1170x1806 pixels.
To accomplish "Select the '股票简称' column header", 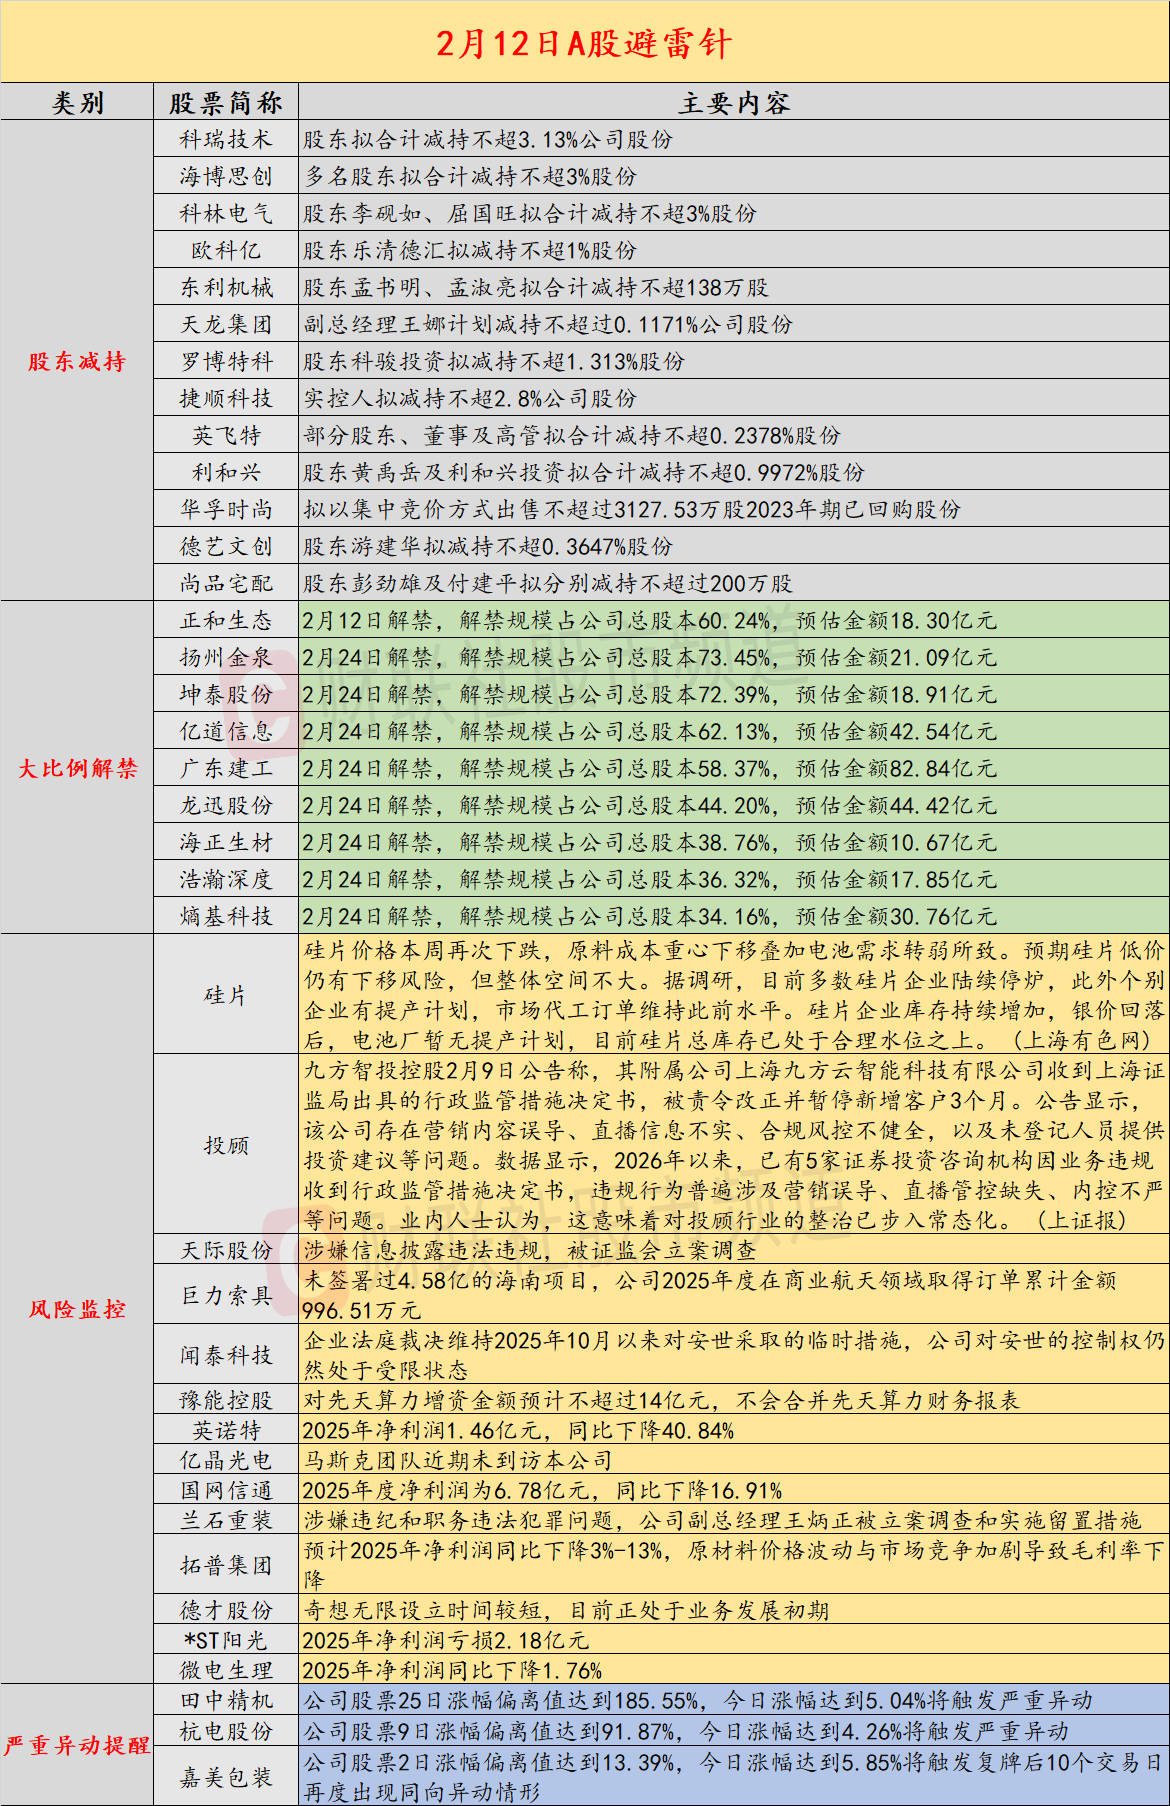I will (226, 103).
